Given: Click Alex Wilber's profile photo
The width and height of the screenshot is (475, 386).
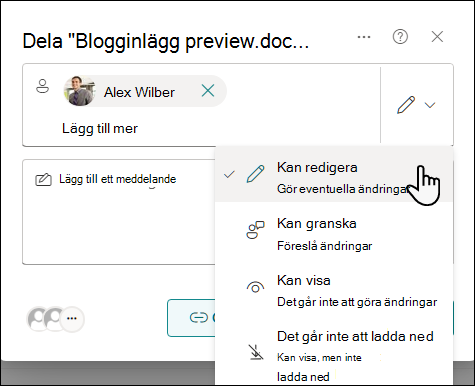Looking at the screenshot, I should pos(79,91).
